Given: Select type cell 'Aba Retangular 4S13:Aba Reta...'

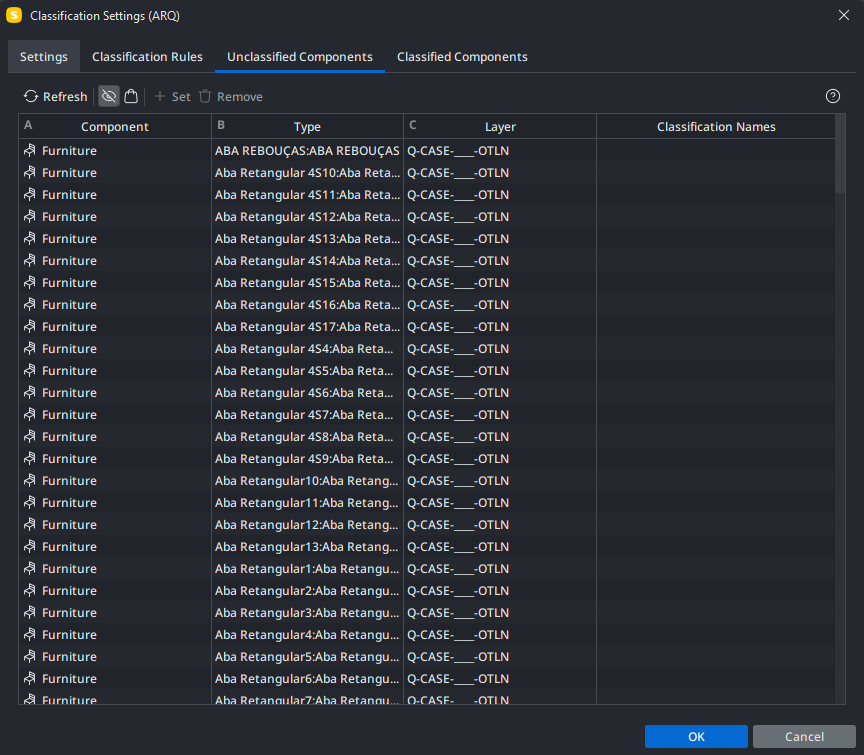Looking at the screenshot, I should (307, 239).
